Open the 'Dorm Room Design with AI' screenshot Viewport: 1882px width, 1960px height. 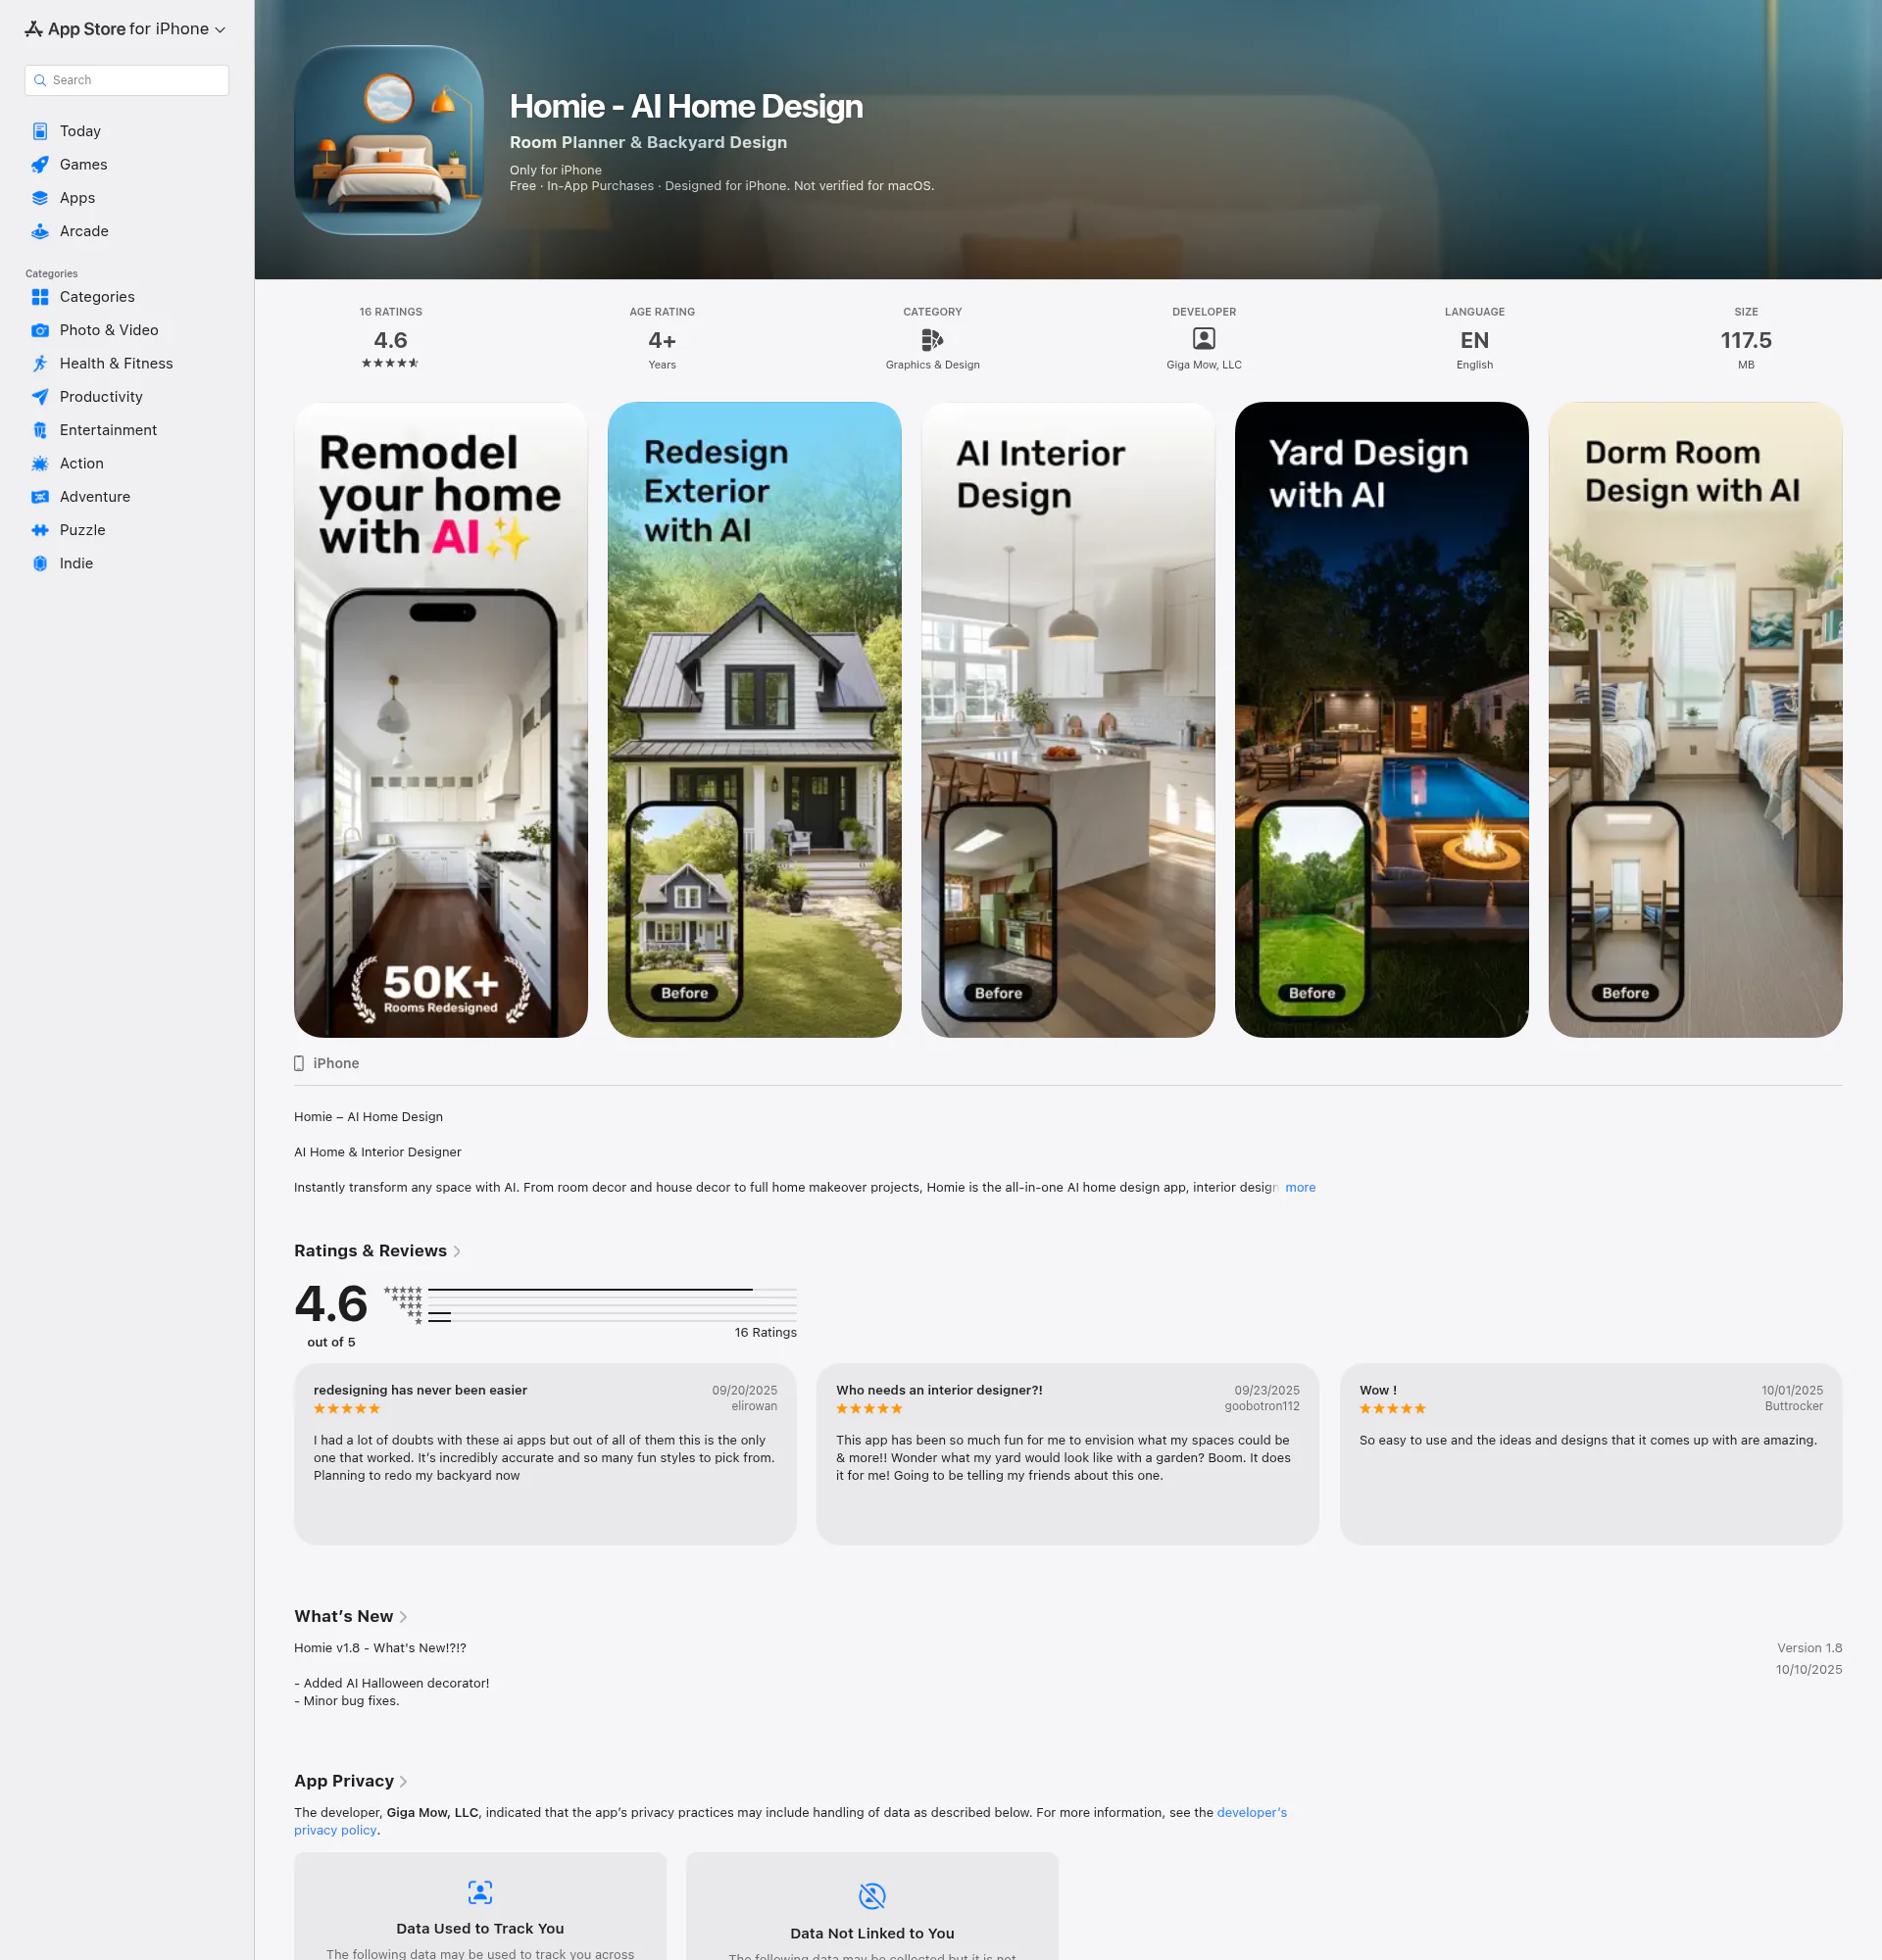coord(1695,720)
